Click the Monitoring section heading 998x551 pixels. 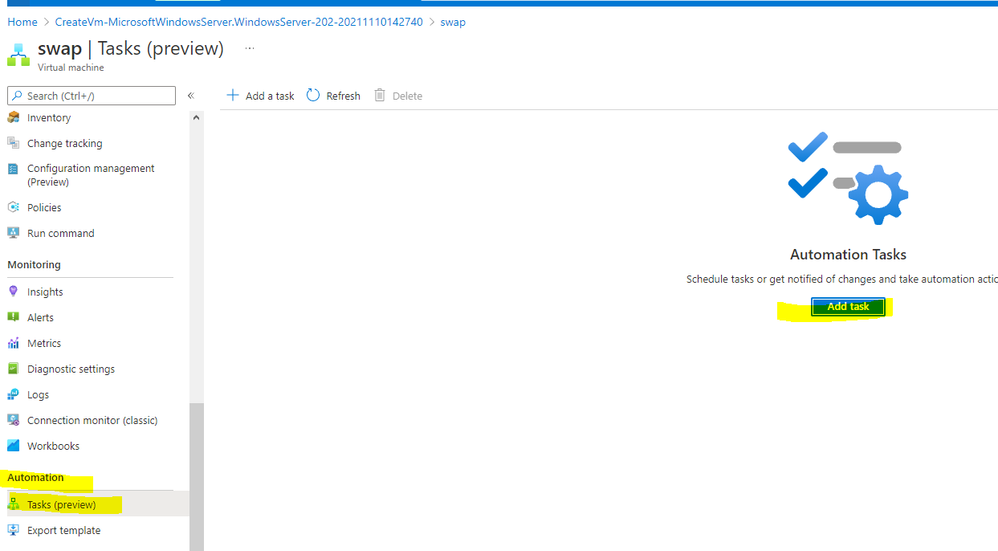34,264
